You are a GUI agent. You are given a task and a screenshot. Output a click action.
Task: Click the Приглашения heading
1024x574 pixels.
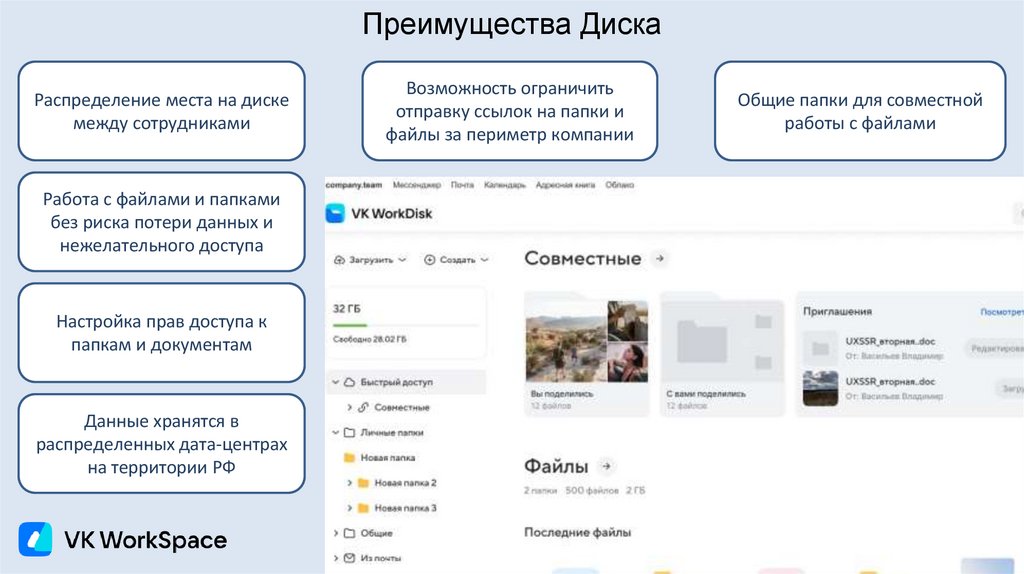pos(837,311)
